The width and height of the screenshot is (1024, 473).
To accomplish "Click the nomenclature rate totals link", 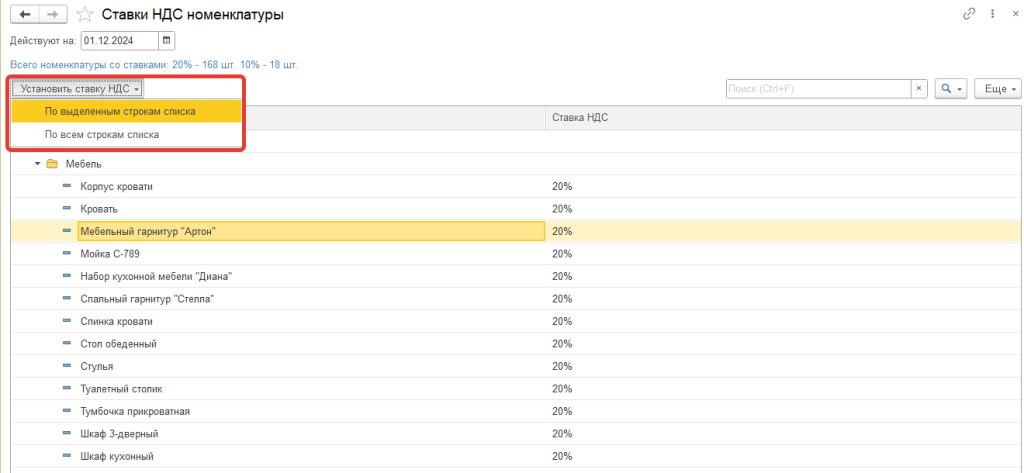I will click(153, 64).
